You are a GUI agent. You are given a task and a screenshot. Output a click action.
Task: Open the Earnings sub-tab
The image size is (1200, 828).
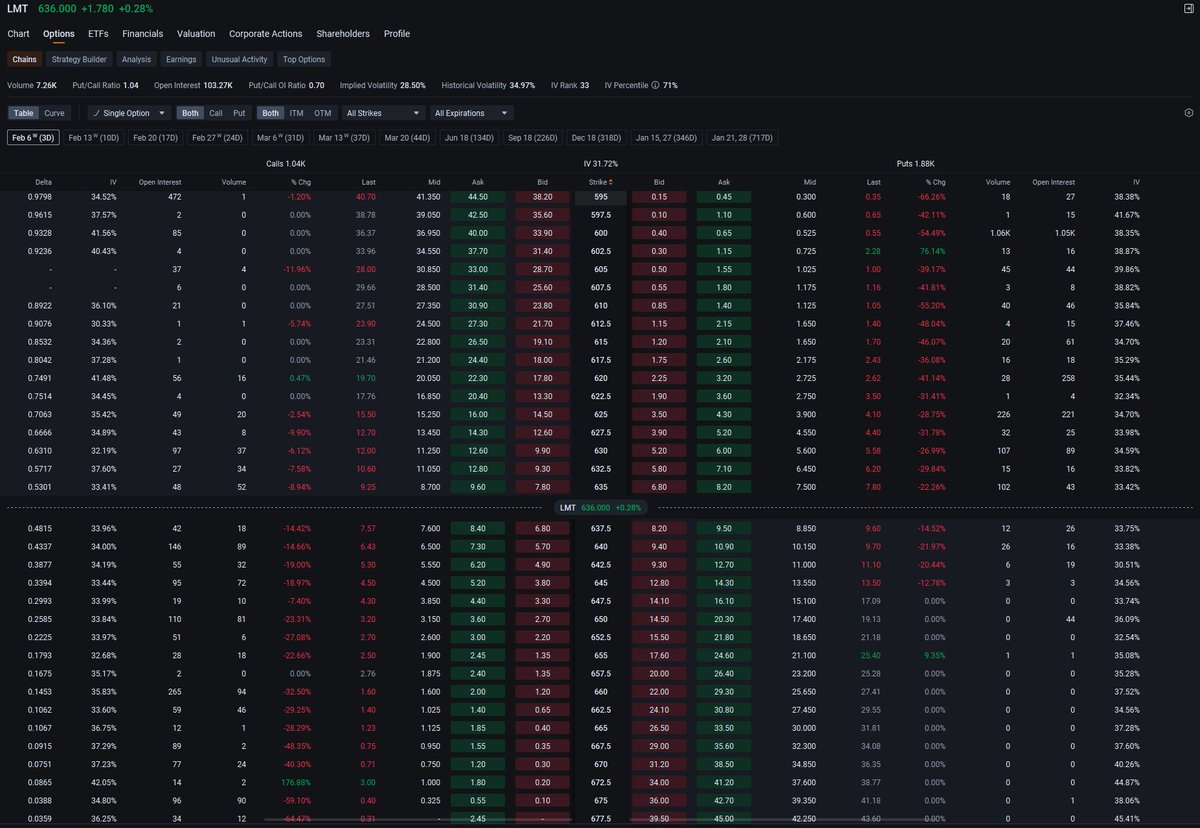[181, 59]
